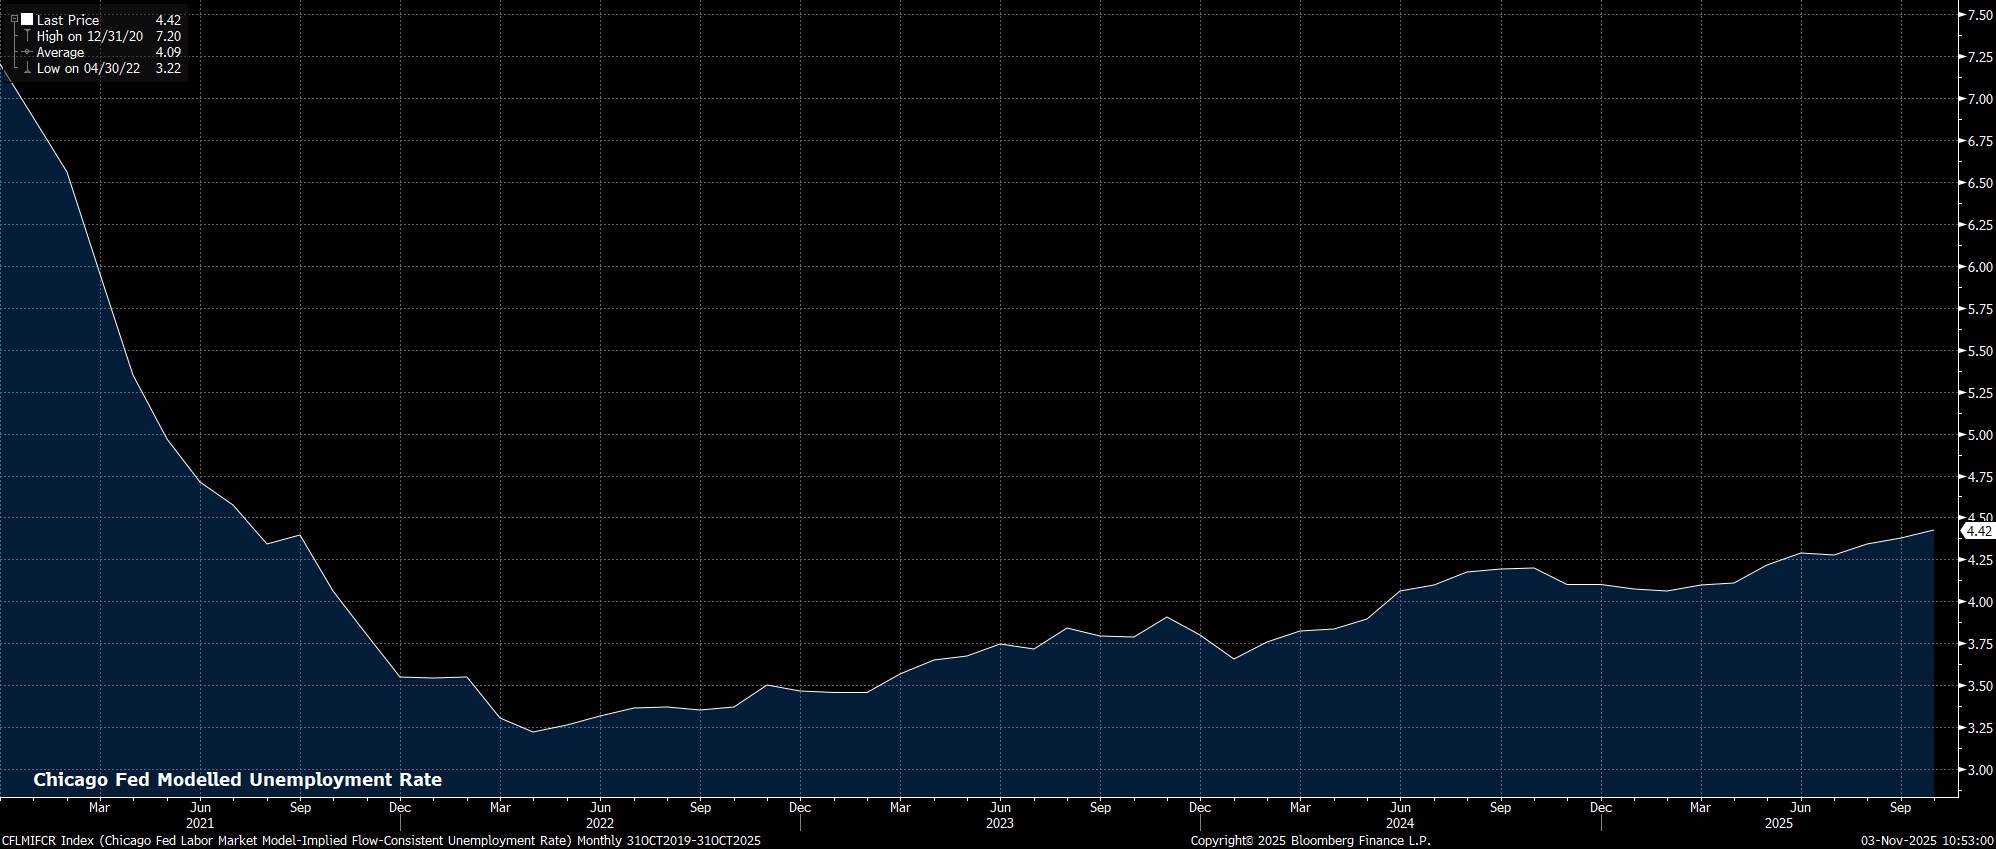Screen dimensions: 1996x849
Task: Select the High on 12/31/20 legend entry
Action: click(x=90, y=36)
